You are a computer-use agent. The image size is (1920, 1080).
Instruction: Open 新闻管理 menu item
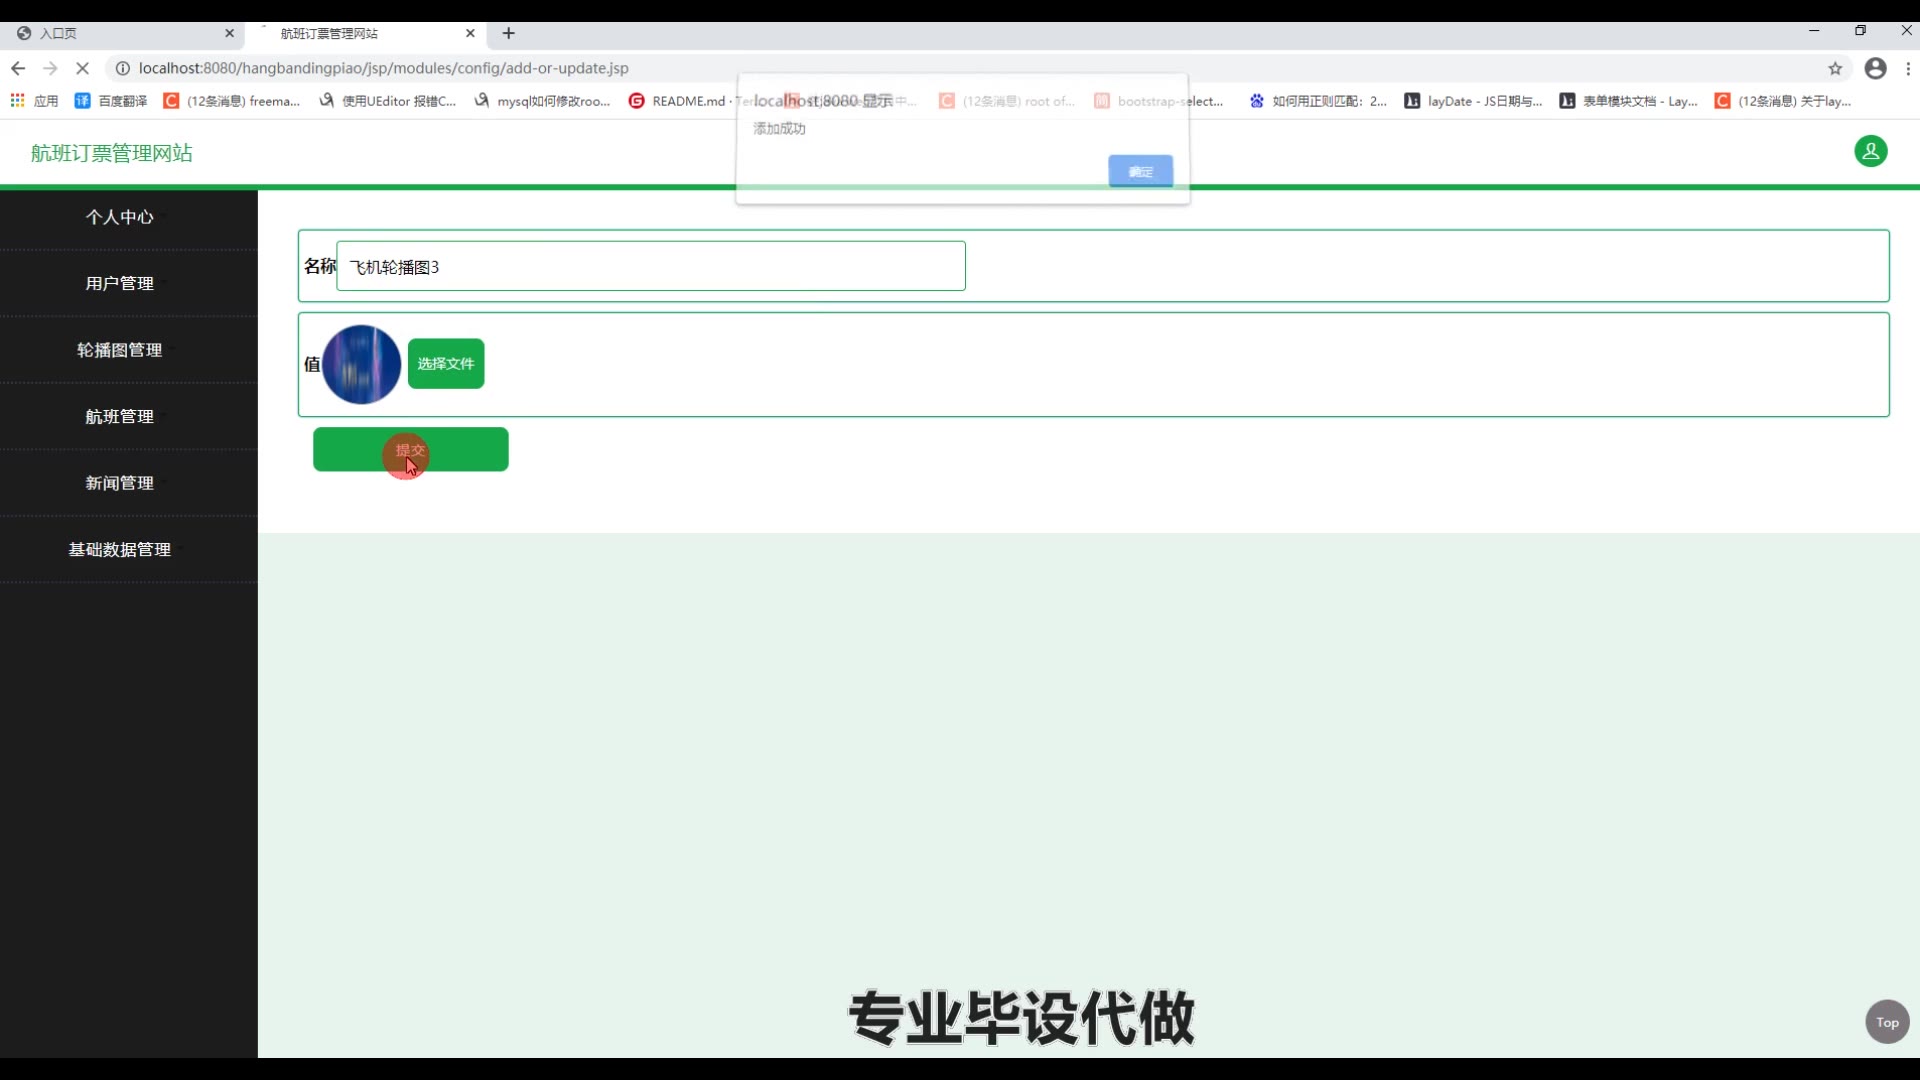point(119,483)
